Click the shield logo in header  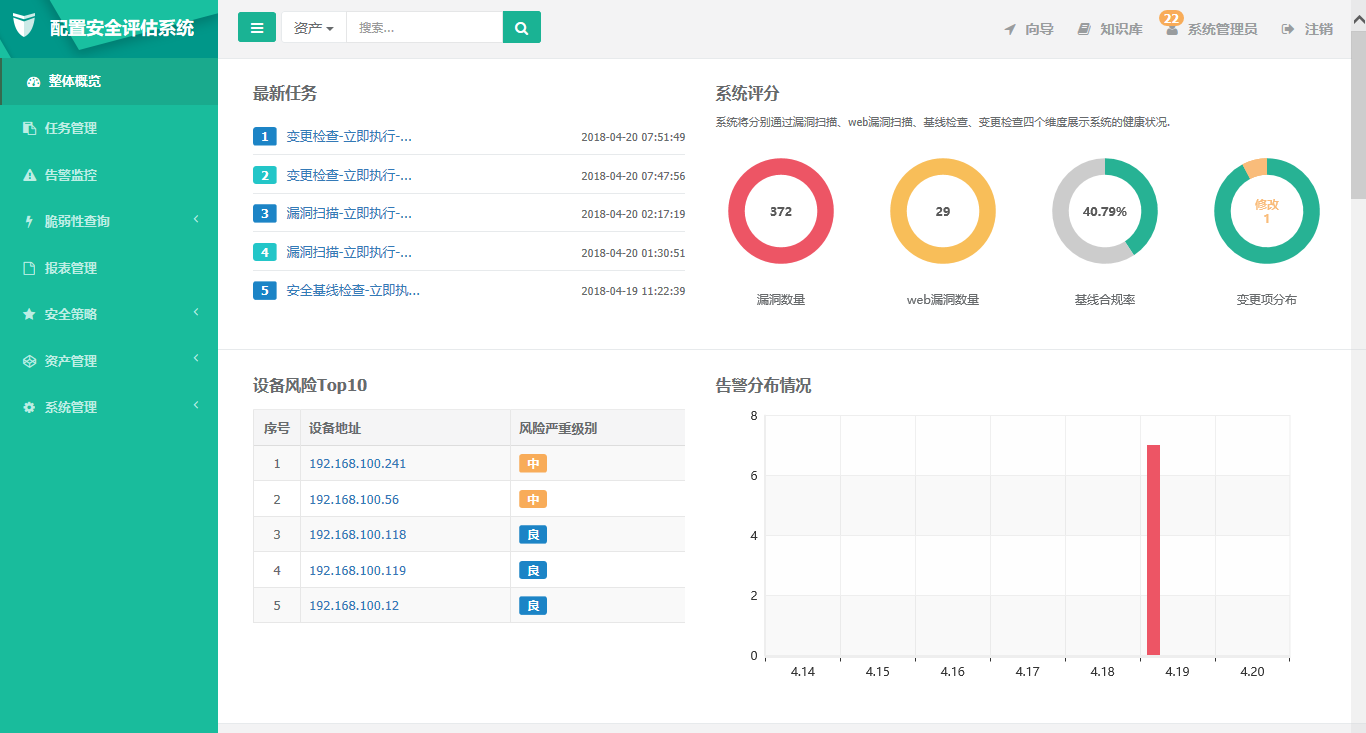coord(24,26)
